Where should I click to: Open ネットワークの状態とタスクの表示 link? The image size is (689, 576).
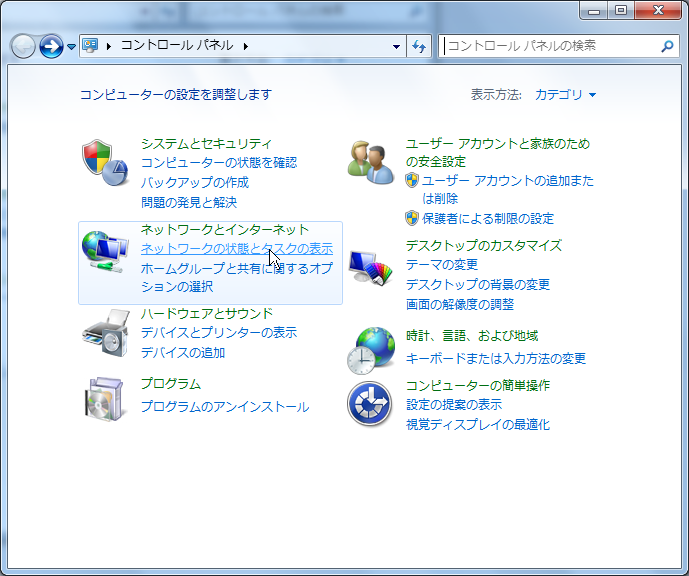237,249
